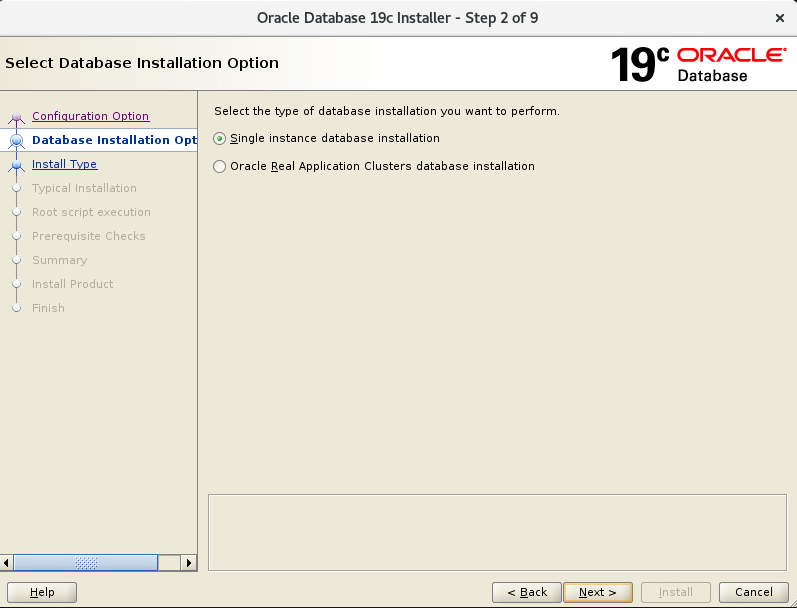Select Database Installation Option step in sidebar

114,140
